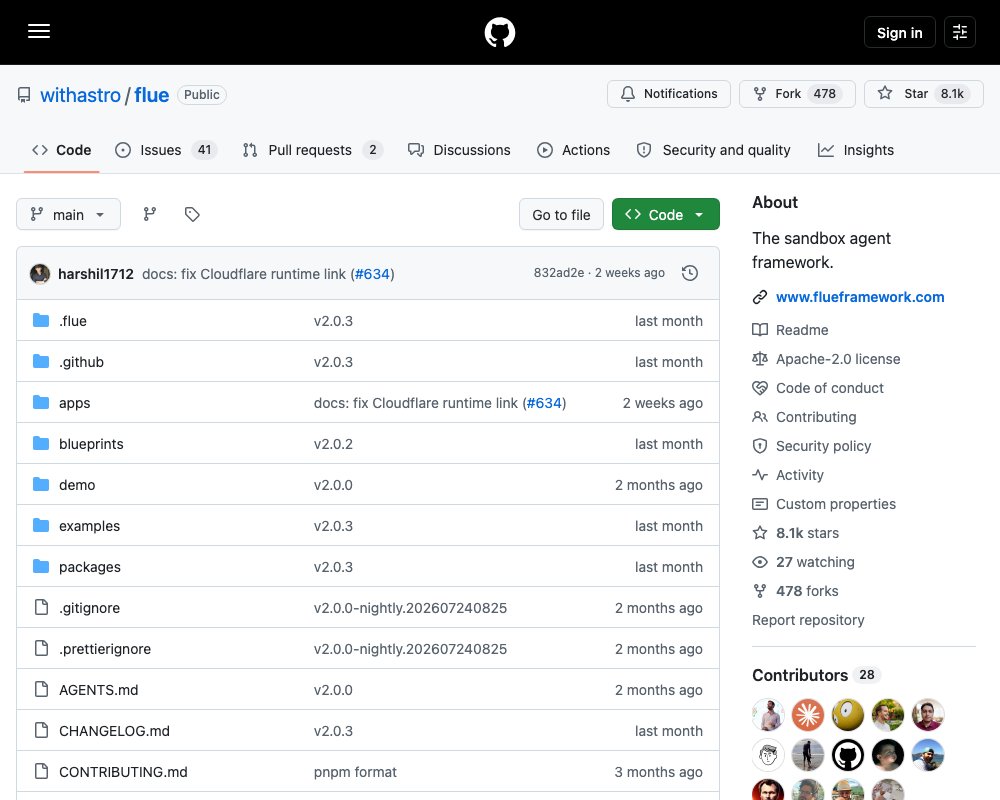The height and width of the screenshot is (800, 1000).
Task: Open the orange starburst contributor avatar
Action: 808,715
